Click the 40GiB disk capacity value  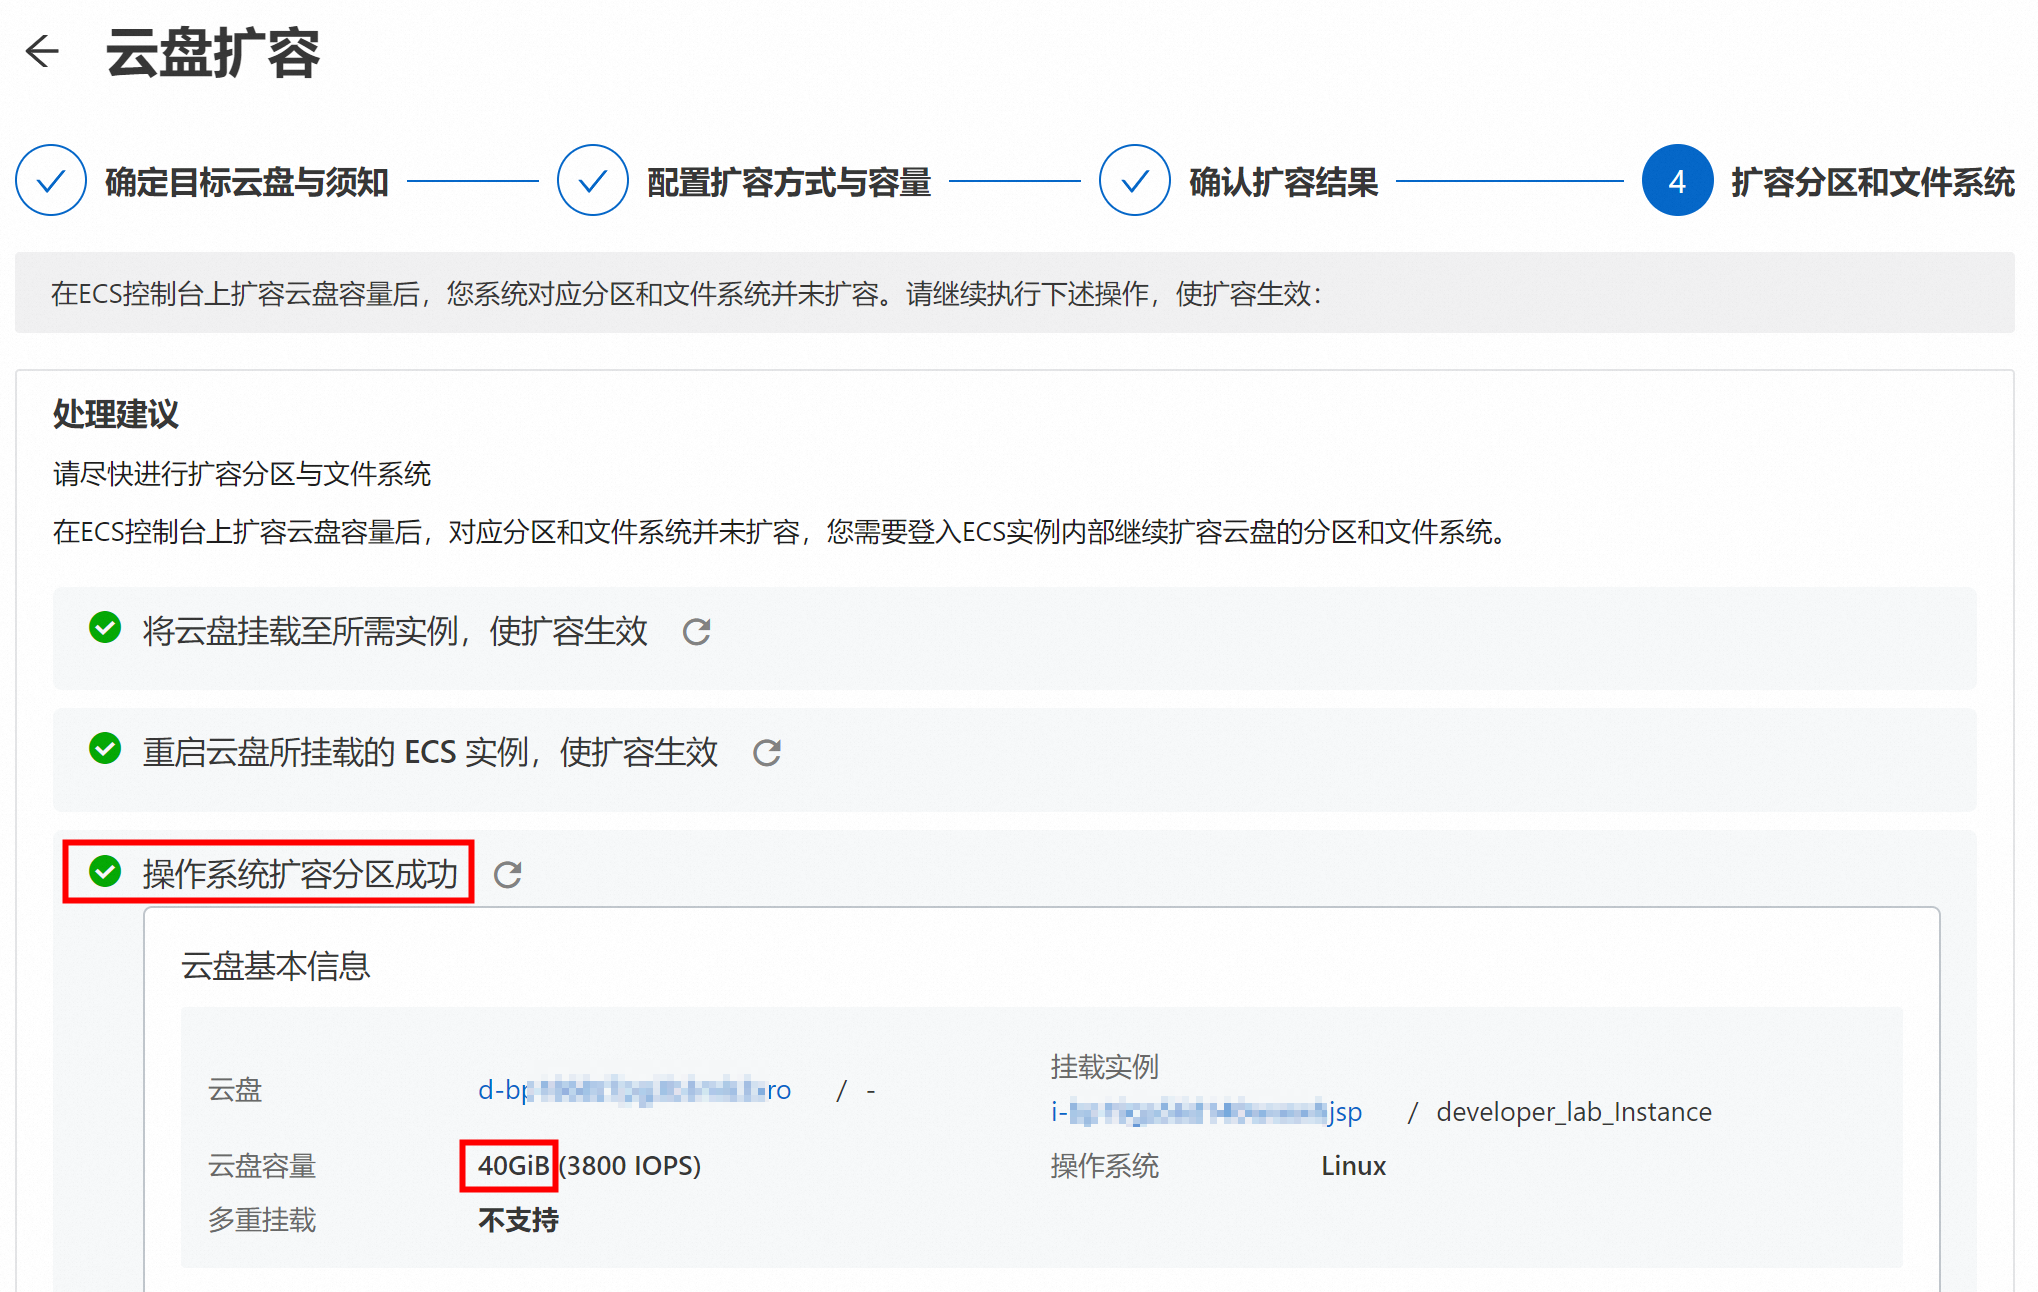513,1166
